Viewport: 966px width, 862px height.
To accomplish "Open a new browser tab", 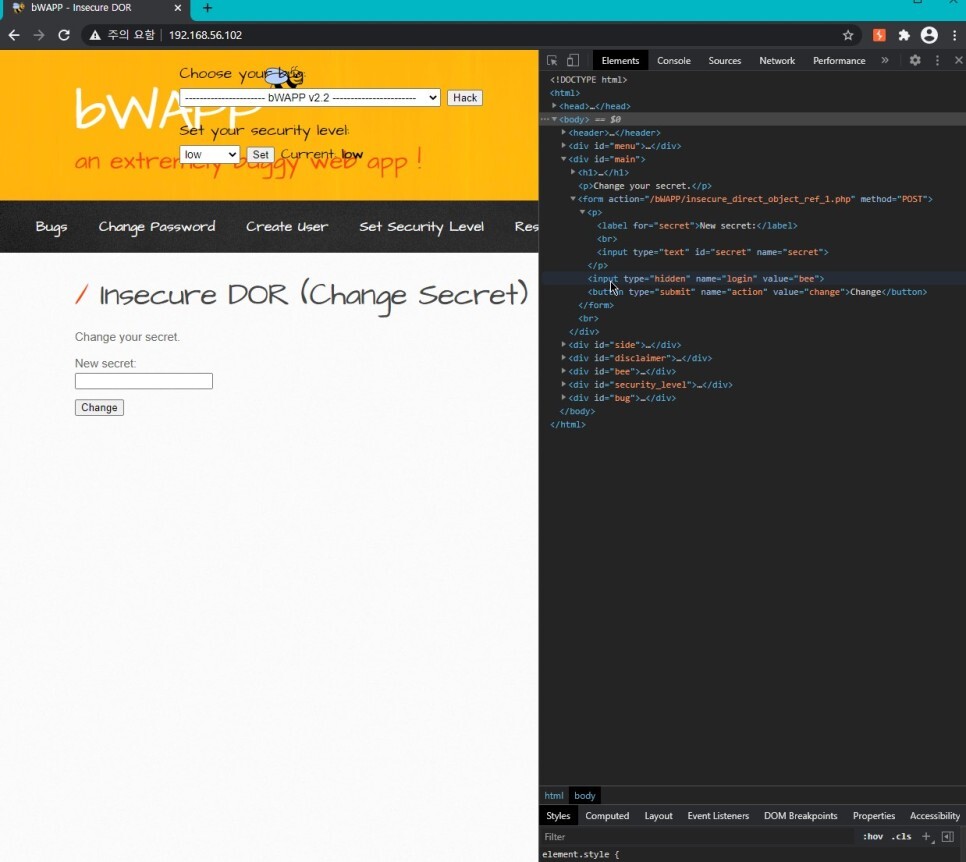I will 208,8.
